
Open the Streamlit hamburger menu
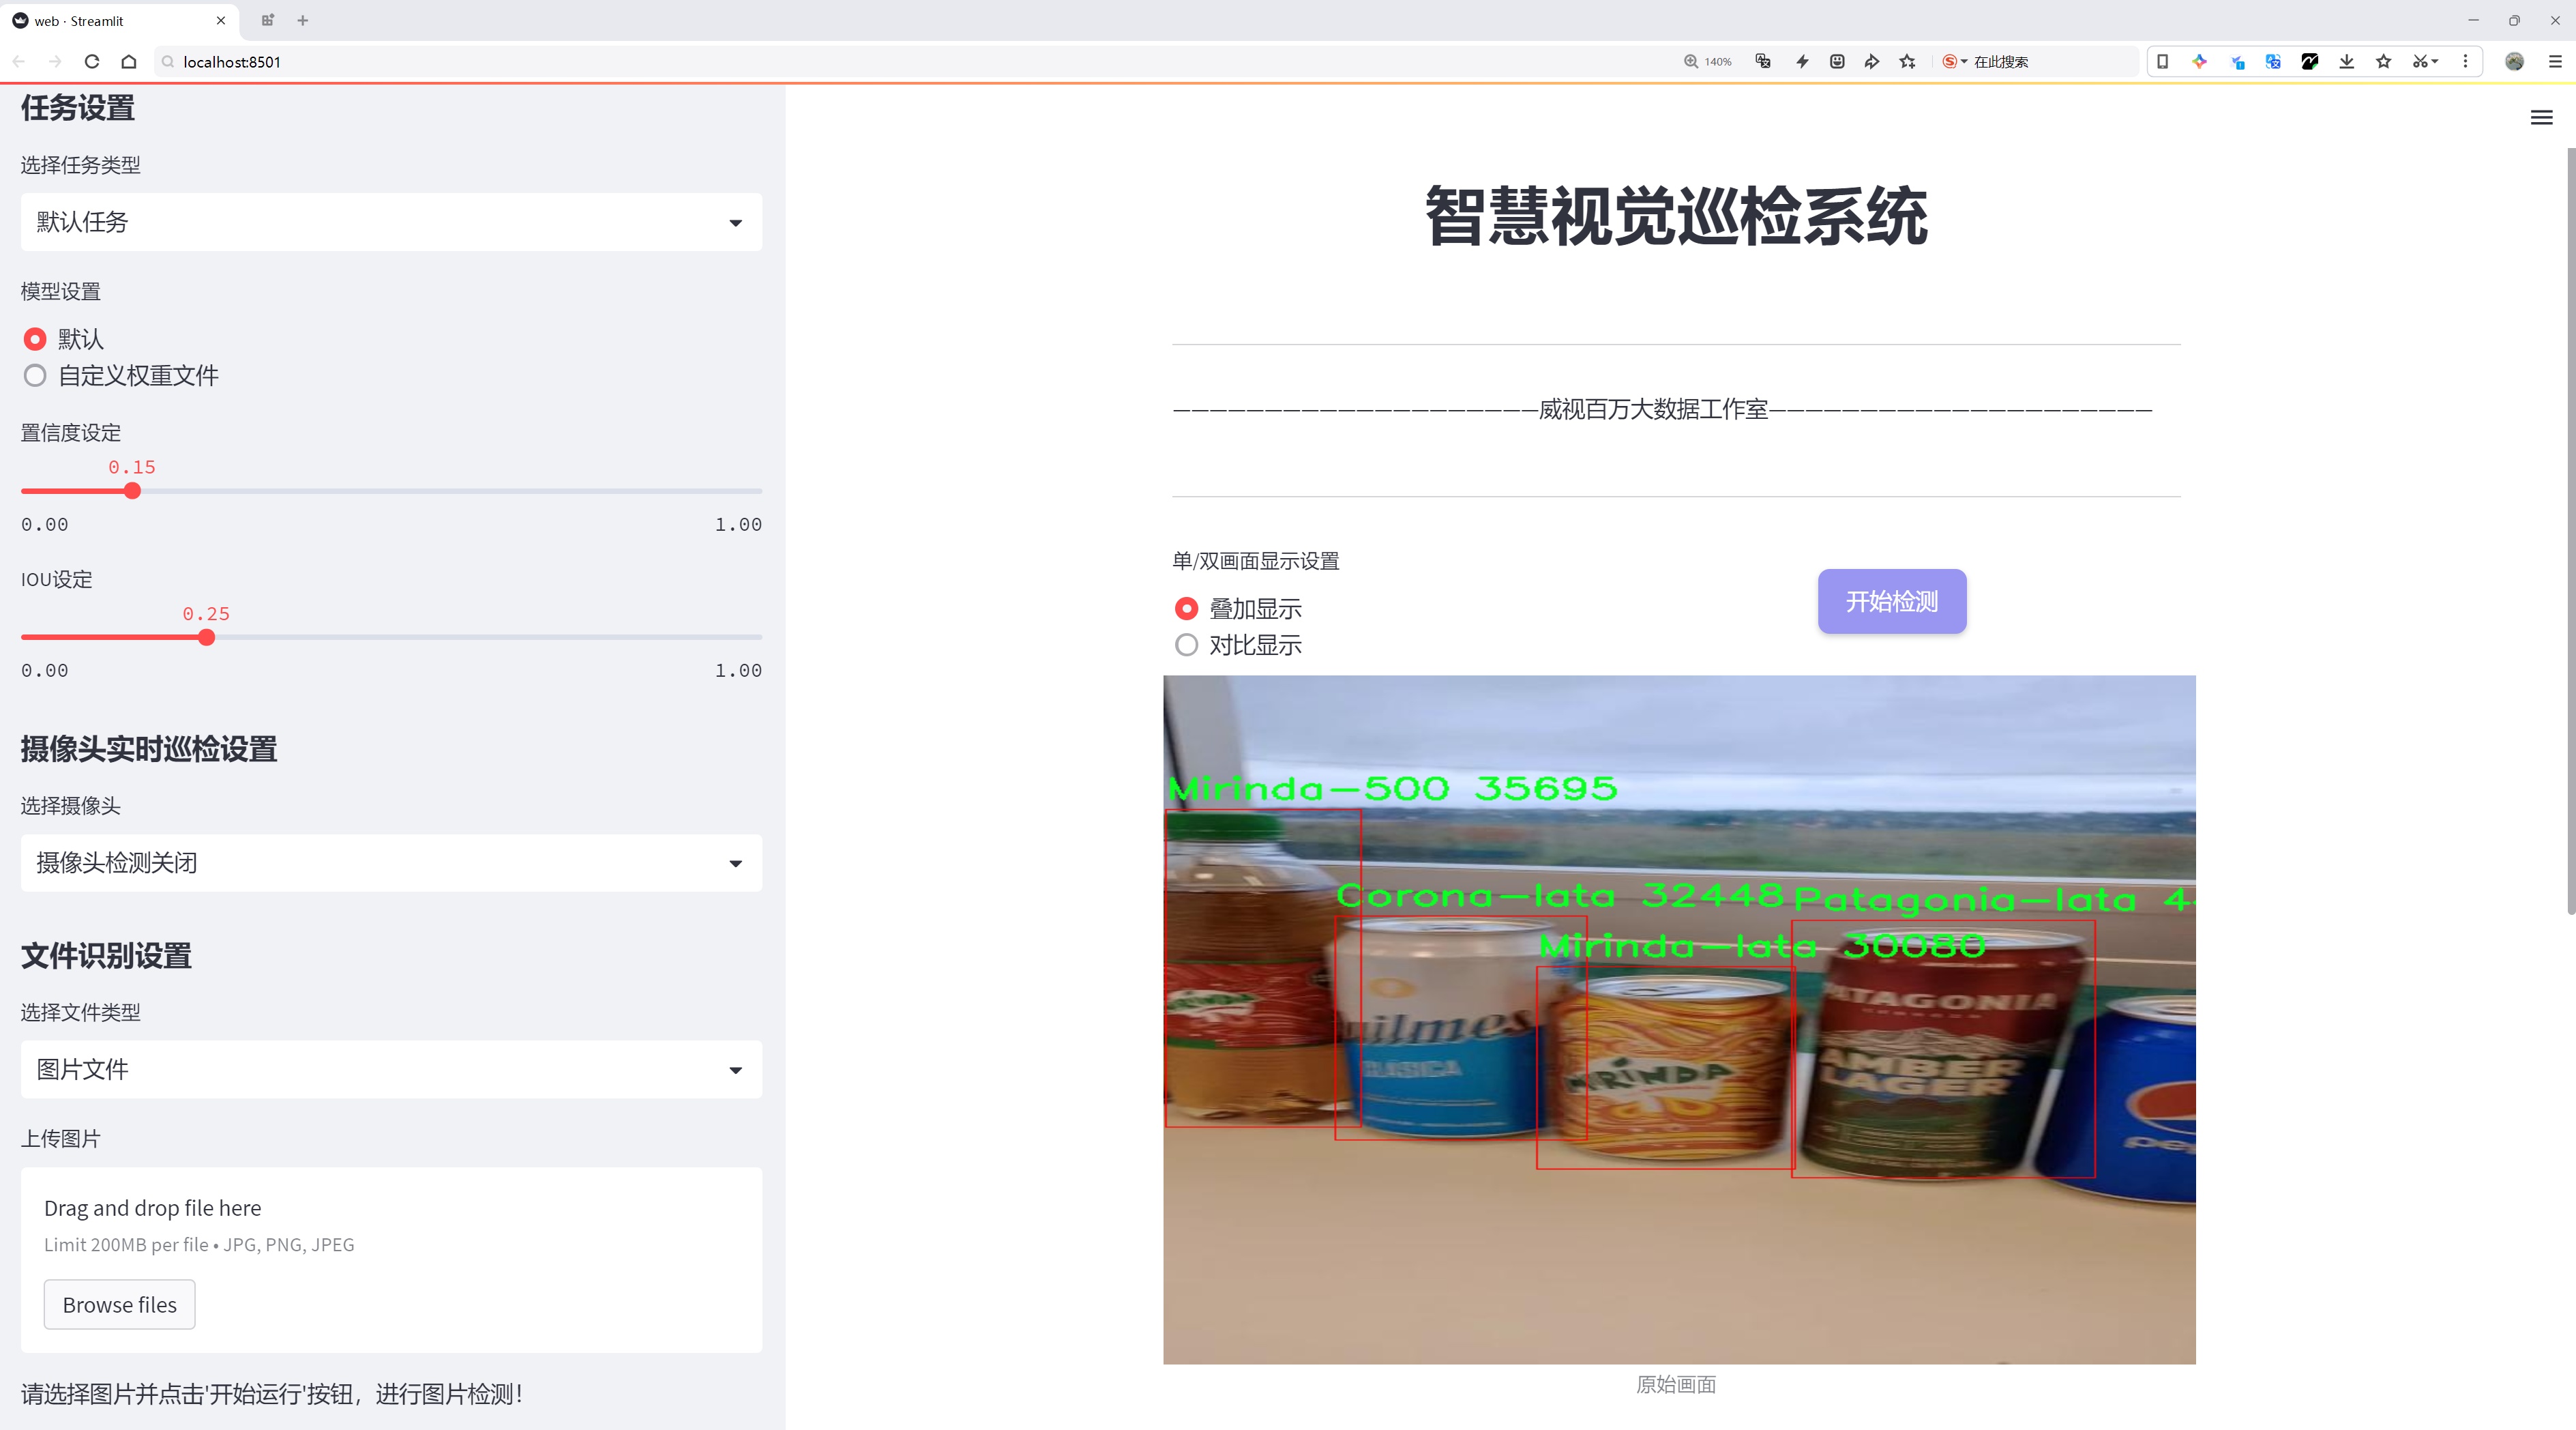tap(2541, 118)
